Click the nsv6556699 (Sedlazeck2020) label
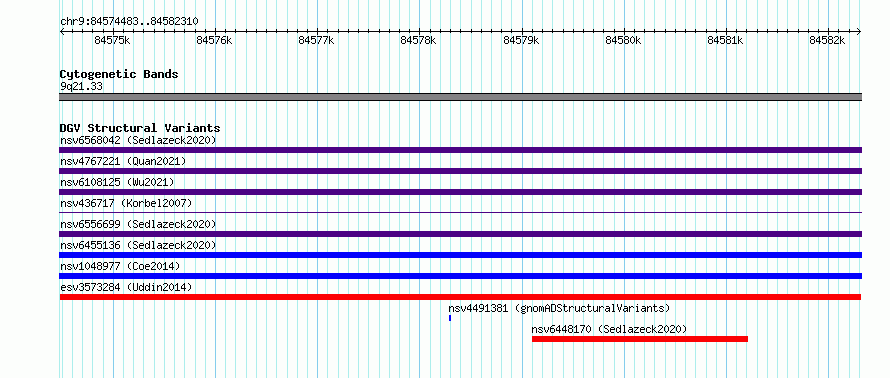This screenshot has width=890, height=378. coord(138,224)
